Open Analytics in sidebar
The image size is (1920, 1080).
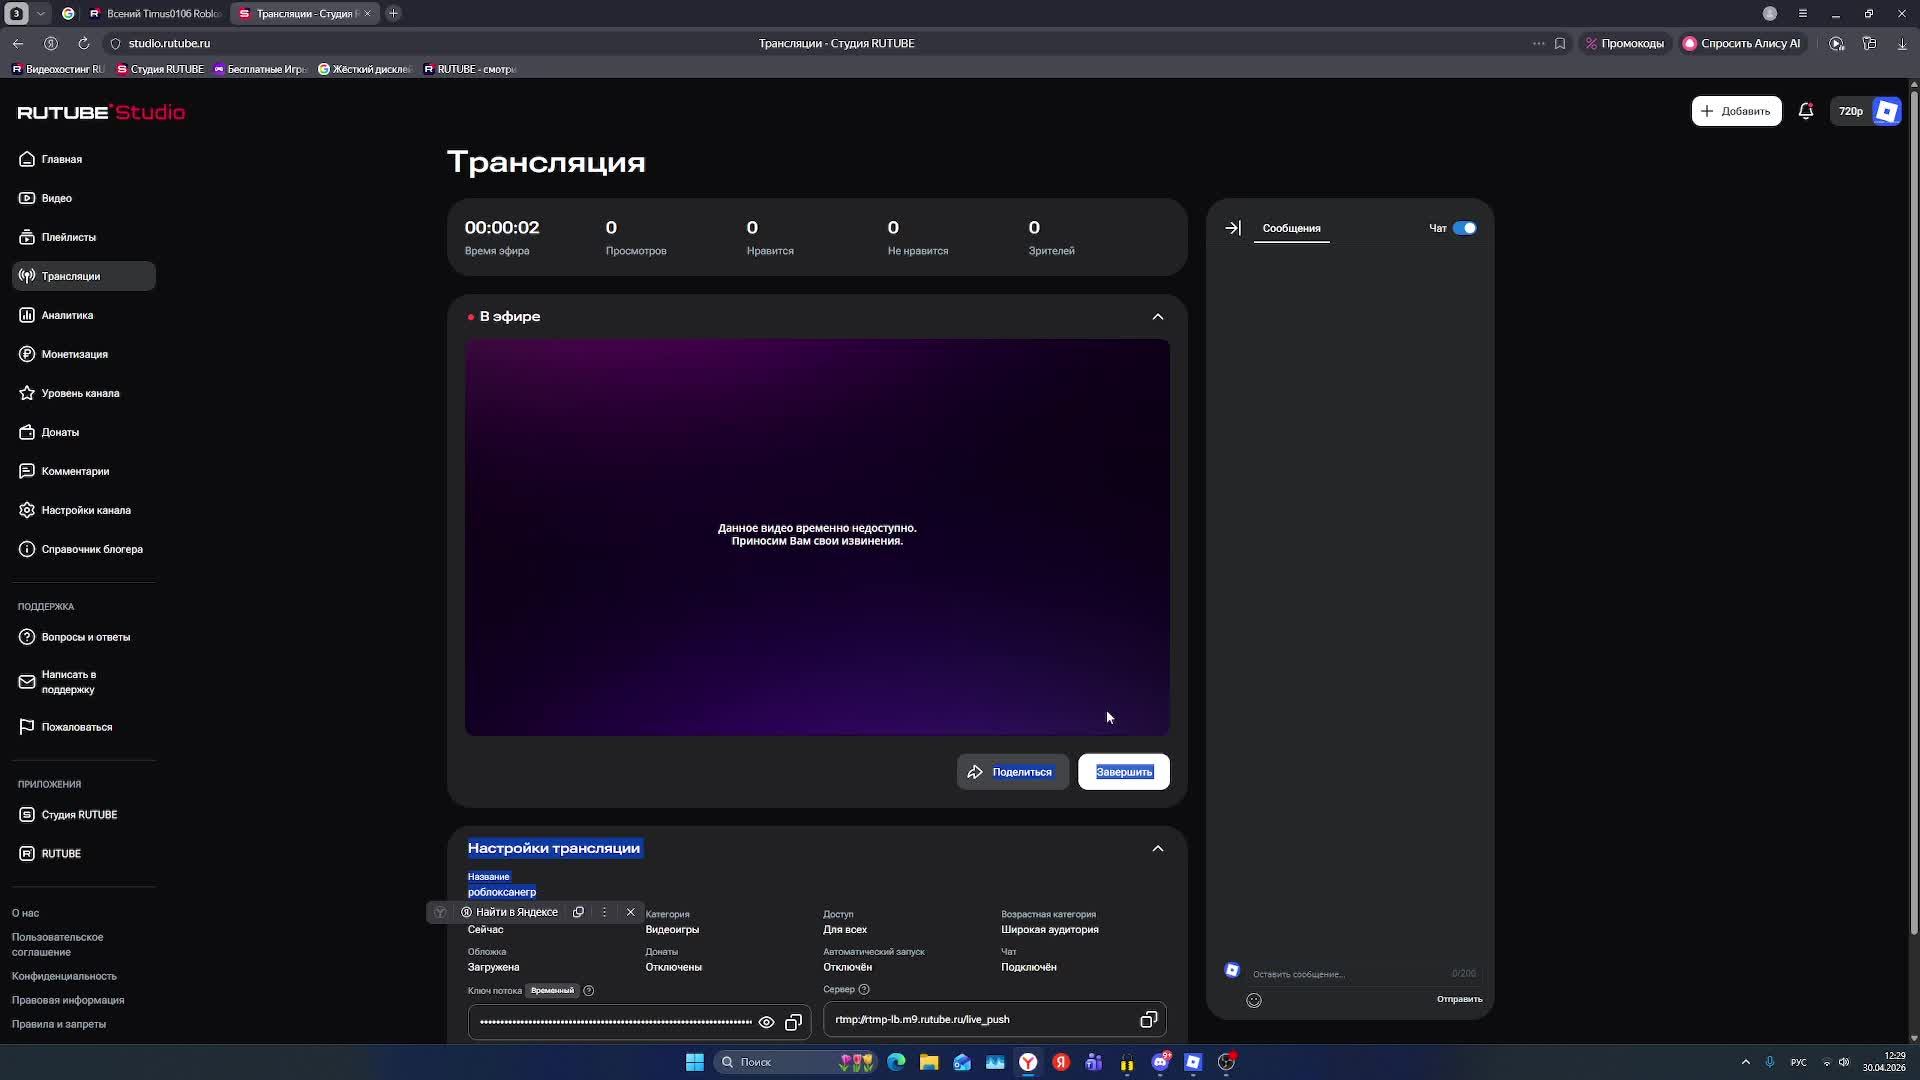pos(67,315)
